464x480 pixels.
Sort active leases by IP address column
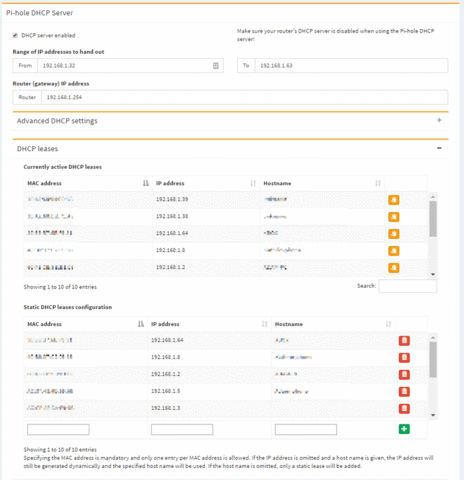tap(206, 183)
